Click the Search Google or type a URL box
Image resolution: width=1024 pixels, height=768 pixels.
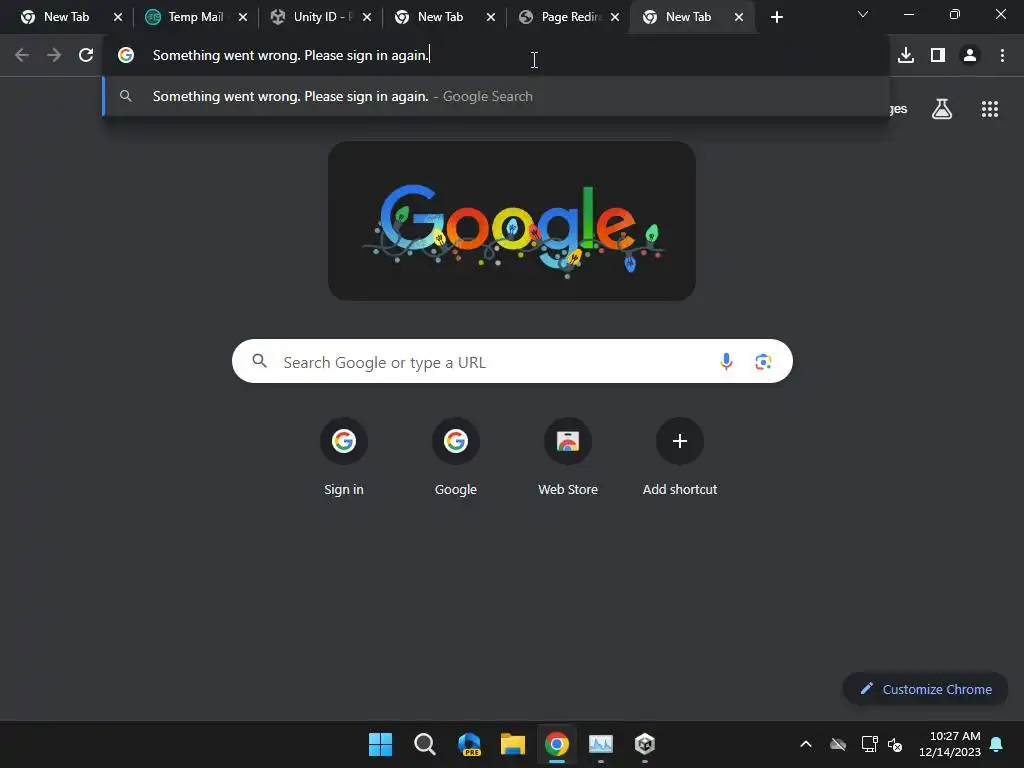click(x=513, y=361)
